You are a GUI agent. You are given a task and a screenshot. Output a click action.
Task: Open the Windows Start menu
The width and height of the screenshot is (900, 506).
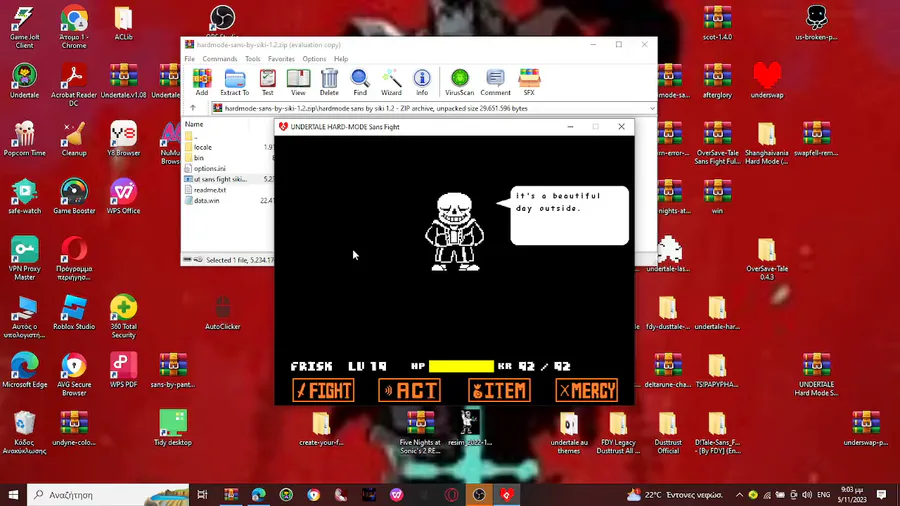click(13, 495)
